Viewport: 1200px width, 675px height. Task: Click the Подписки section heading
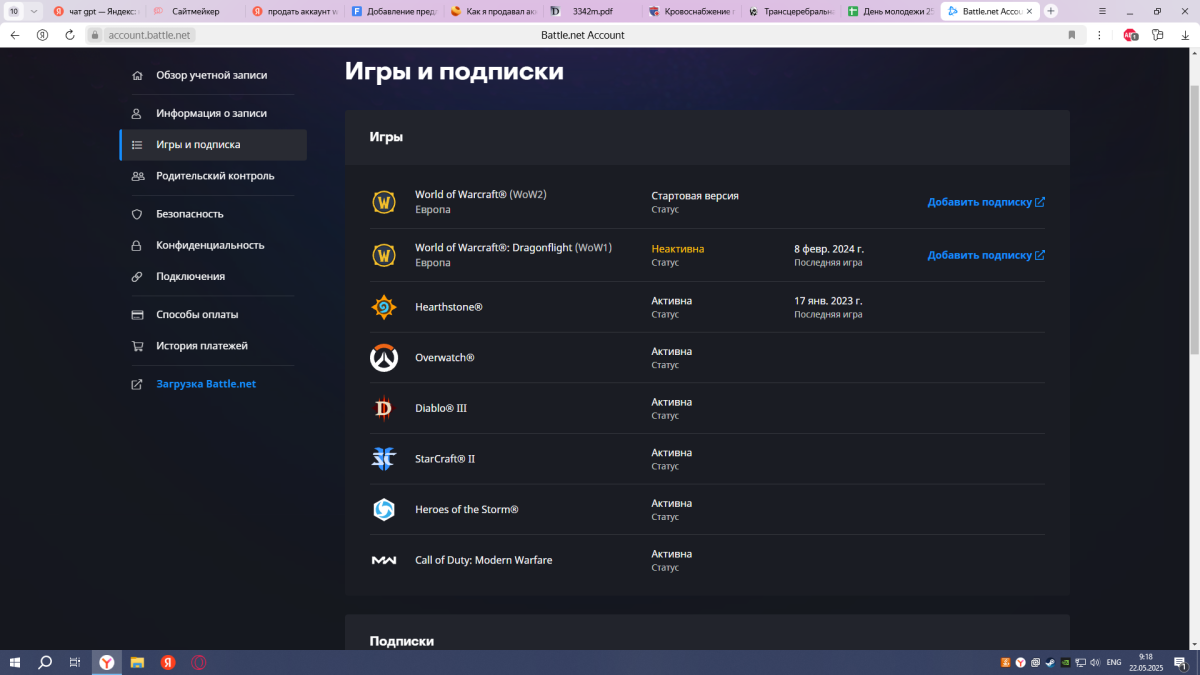pos(402,641)
